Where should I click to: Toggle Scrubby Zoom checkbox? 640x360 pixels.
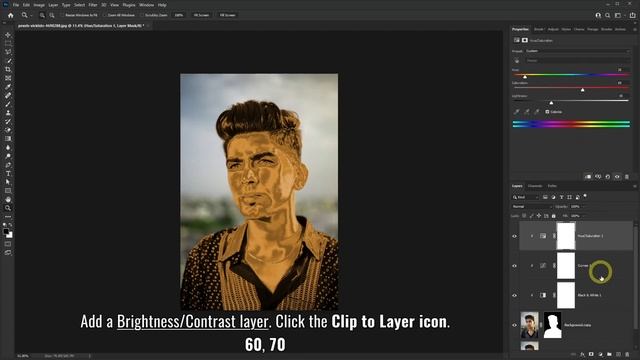(143, 15)
